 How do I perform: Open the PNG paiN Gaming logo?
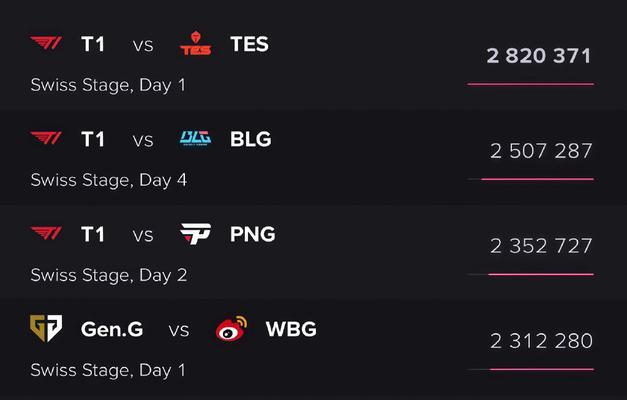[196, 234]
